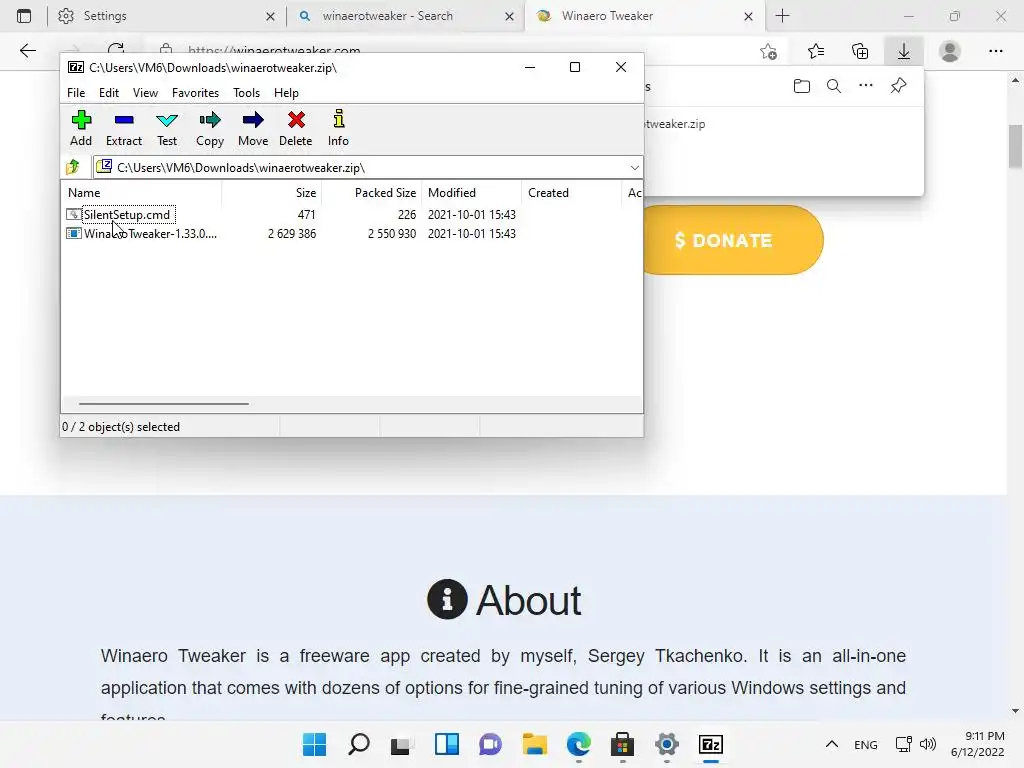Expand the 7-Zip address path dropdown
Viewport: 1024px width, 768px height.
(634, 168)
